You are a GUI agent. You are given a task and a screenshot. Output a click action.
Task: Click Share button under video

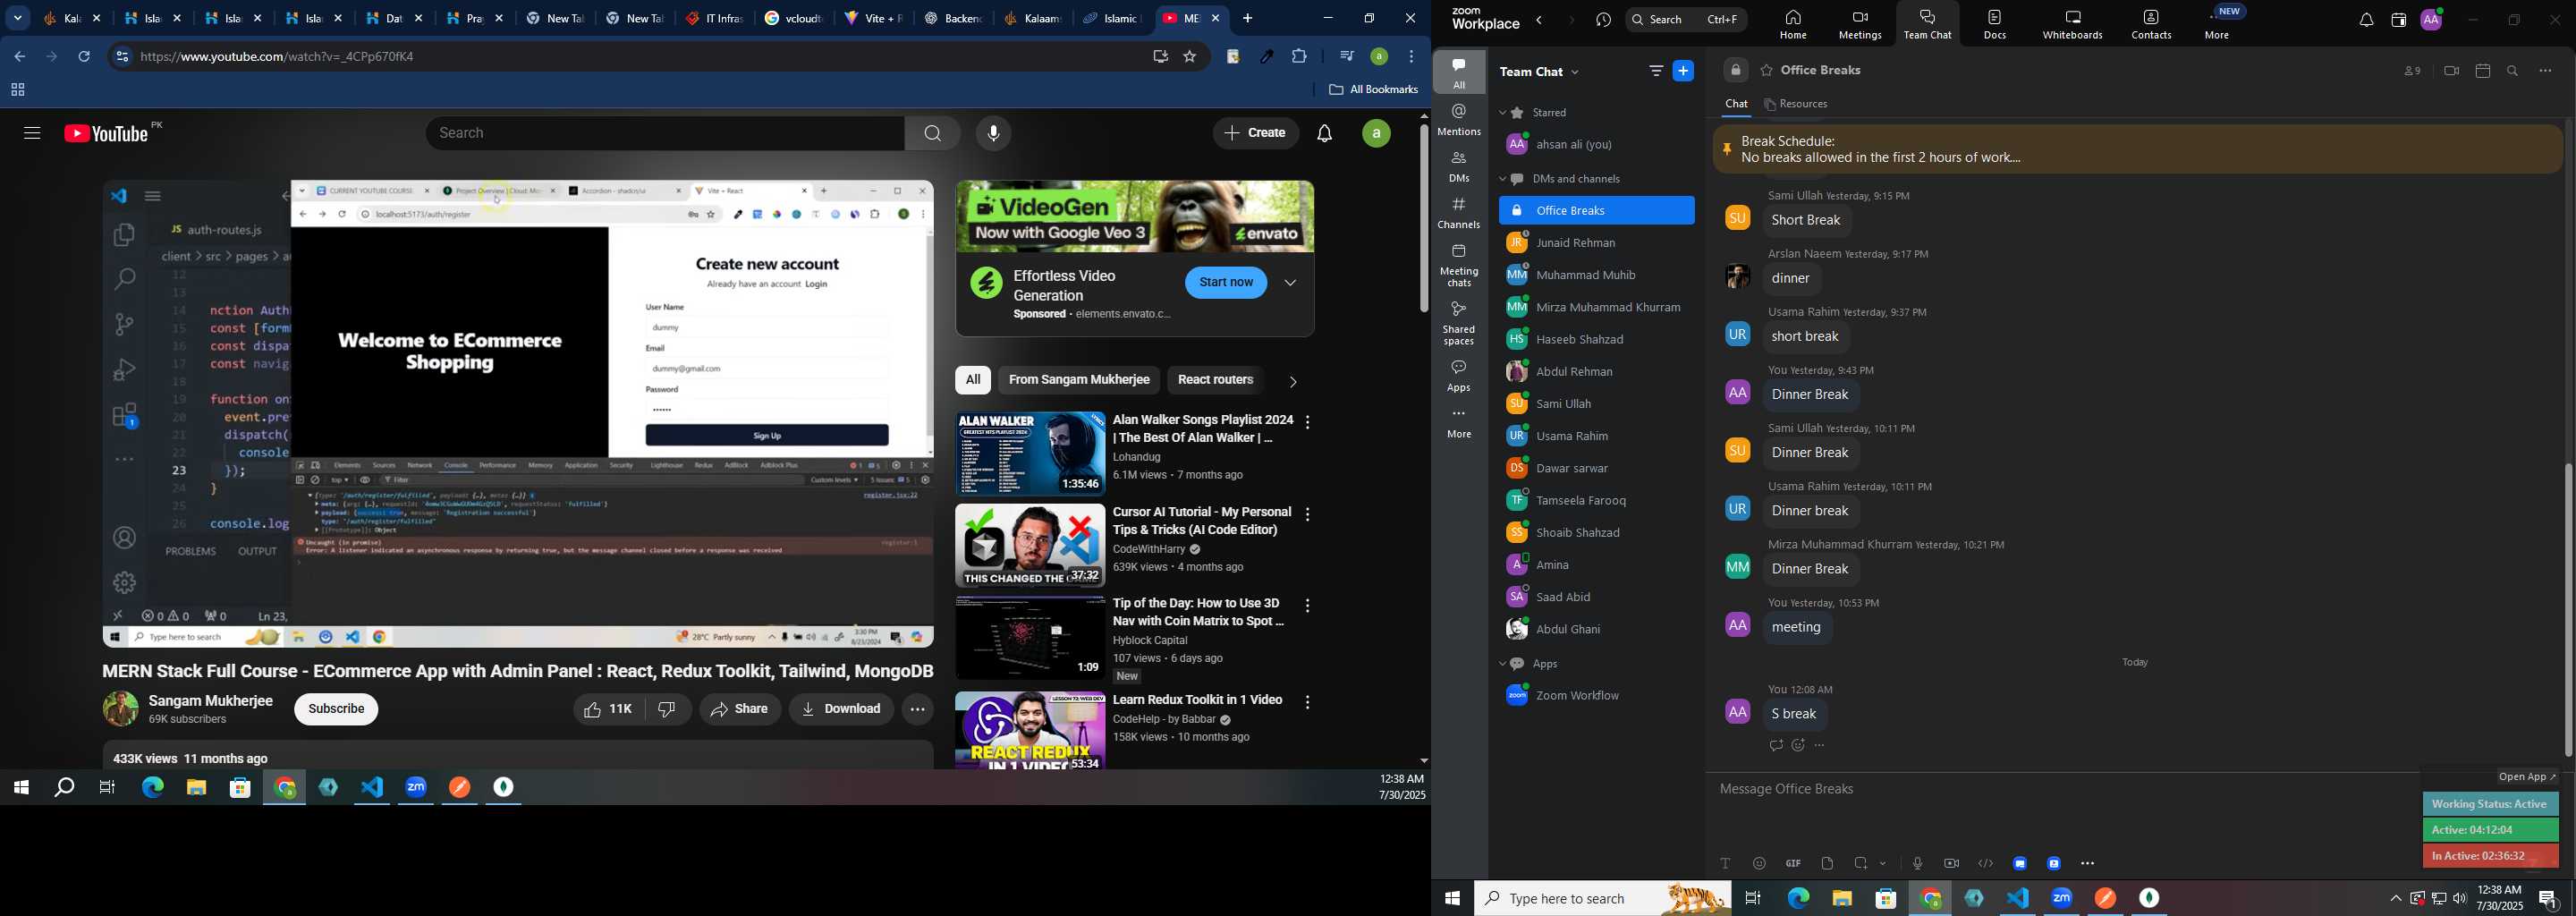click(740, 709)
